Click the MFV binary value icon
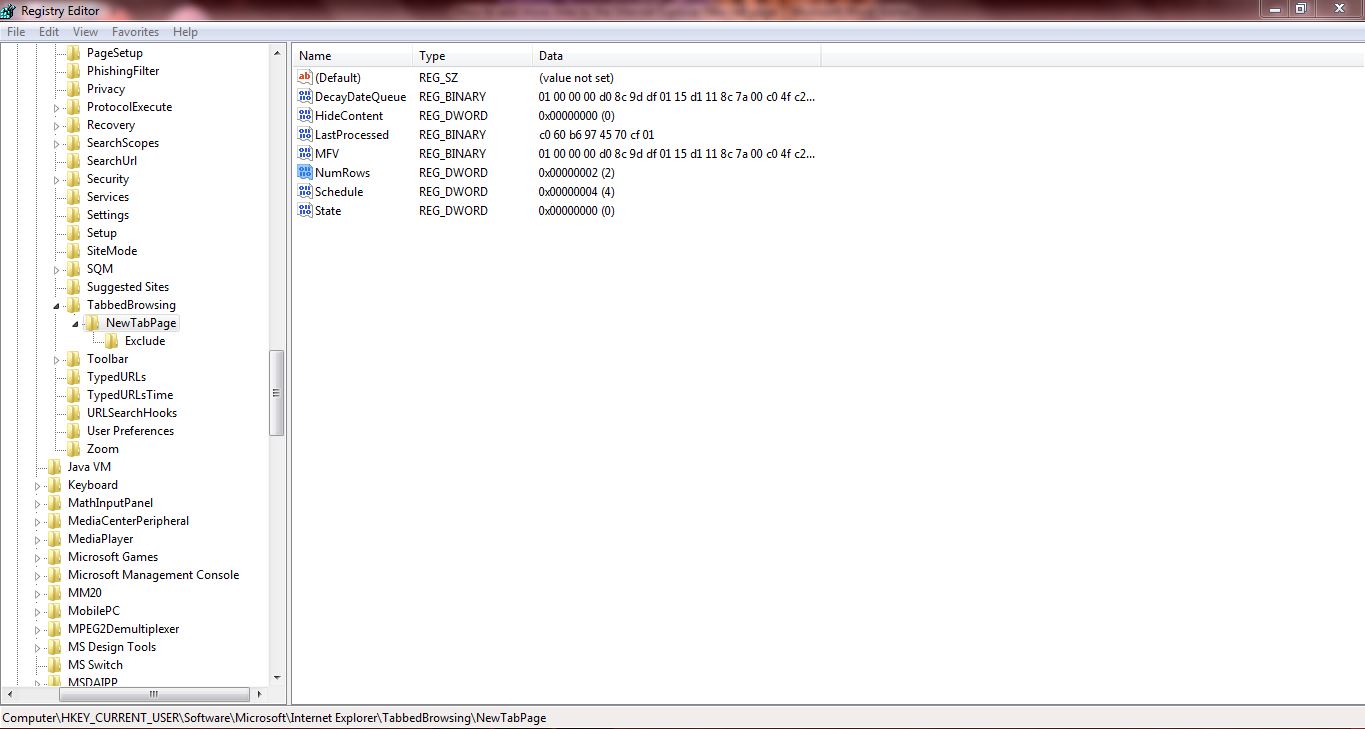This screenshot has width=1365, height=729. (x=305, y=153)
